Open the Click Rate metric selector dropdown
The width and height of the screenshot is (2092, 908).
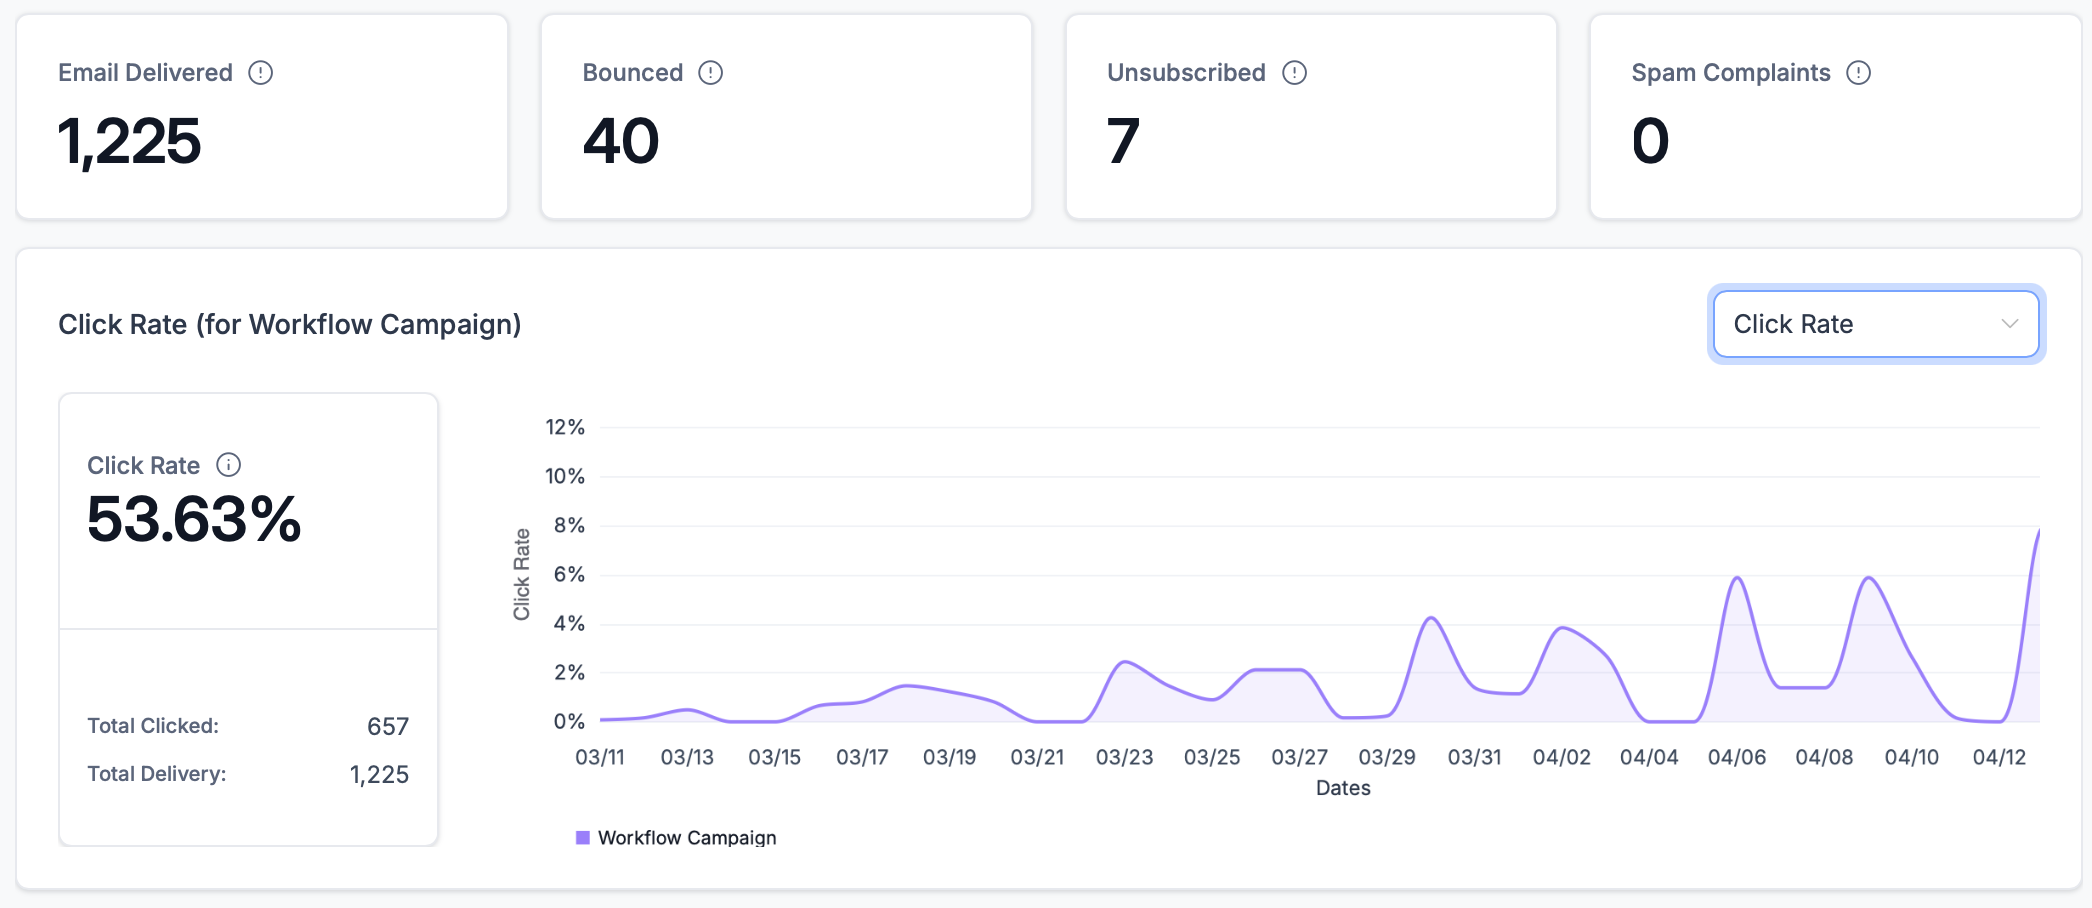pyautogui.click(x=1874, y=323)
